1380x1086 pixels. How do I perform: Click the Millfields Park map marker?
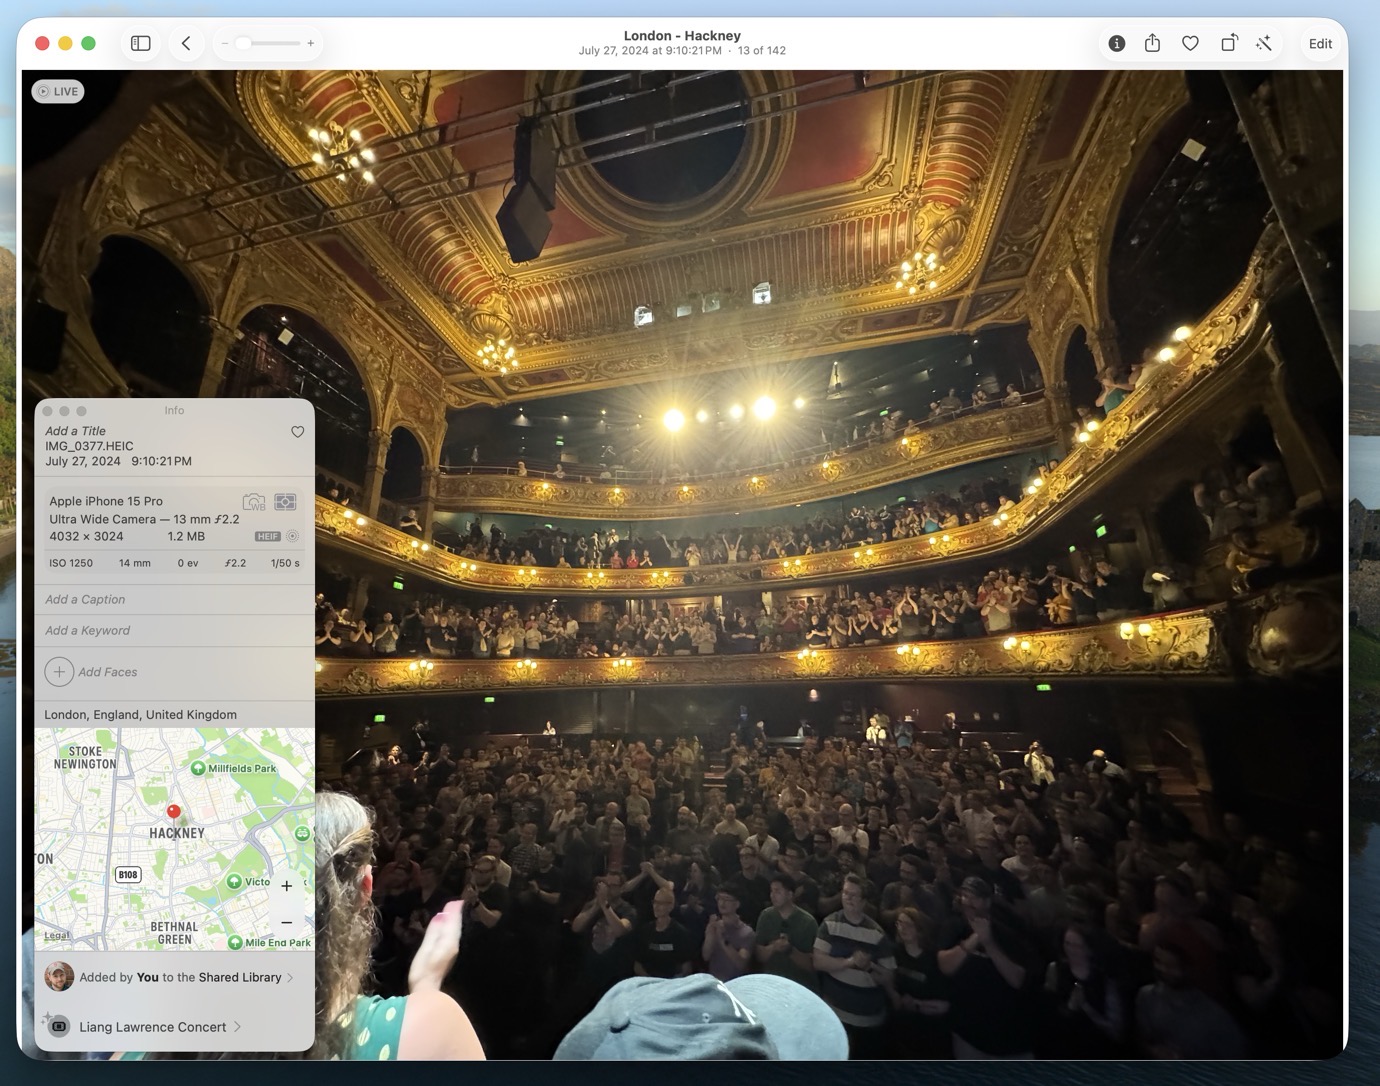198,768
